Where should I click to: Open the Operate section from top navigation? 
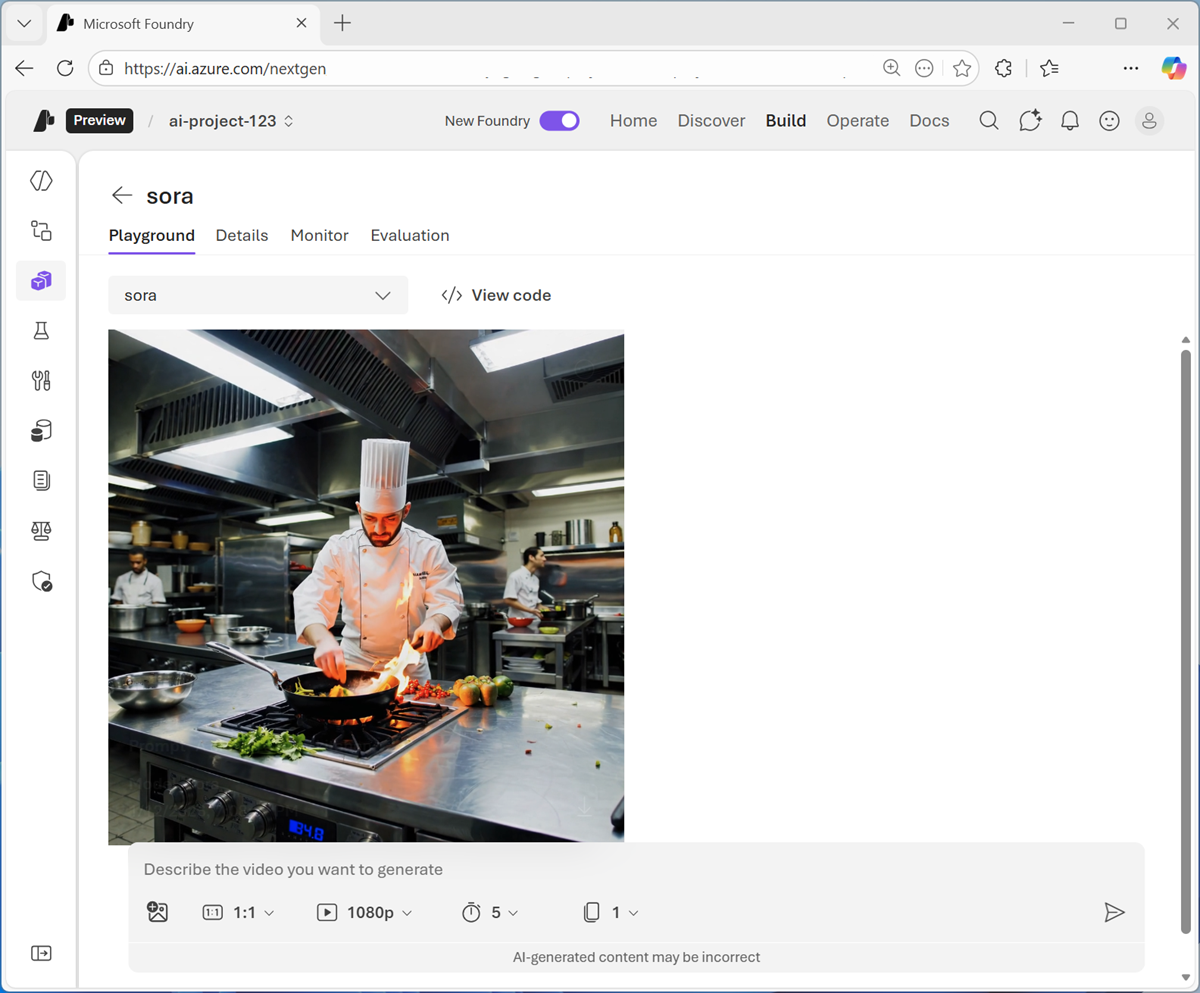pyautogui.click(x=857, y=120)
